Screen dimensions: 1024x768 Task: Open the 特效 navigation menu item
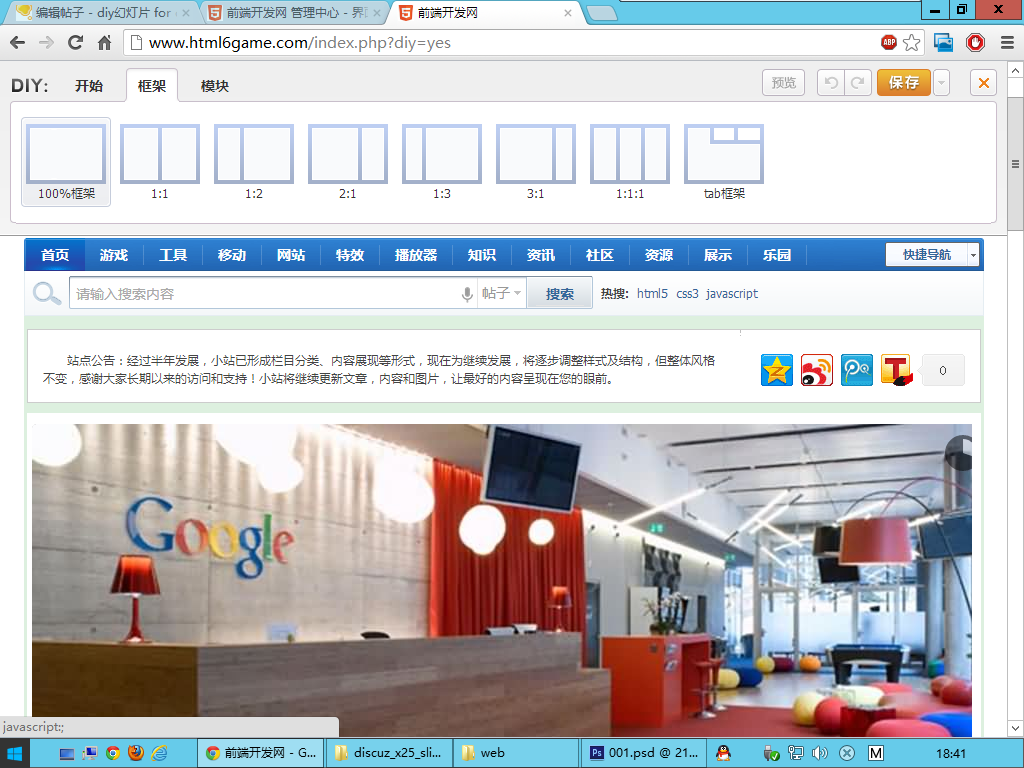coord(350,255)
